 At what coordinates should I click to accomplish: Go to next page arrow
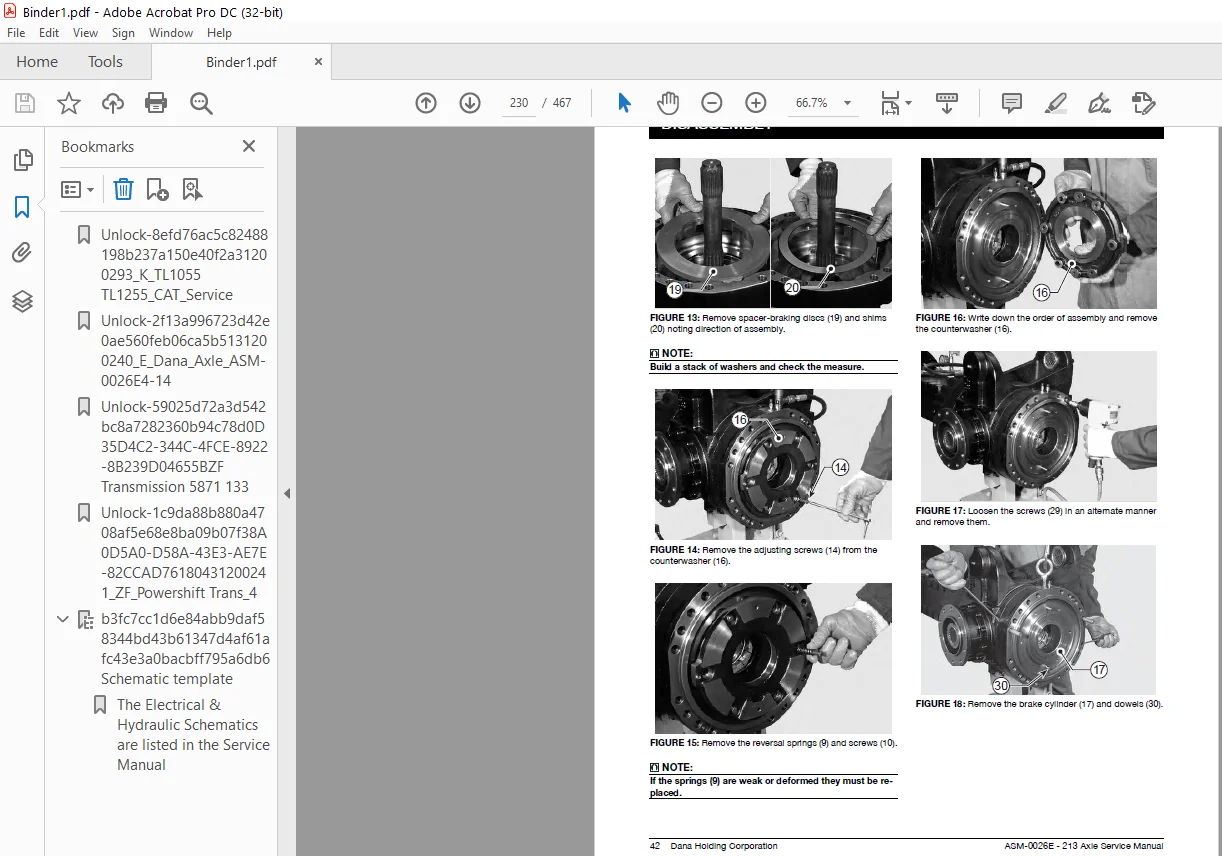pos(470,103)
